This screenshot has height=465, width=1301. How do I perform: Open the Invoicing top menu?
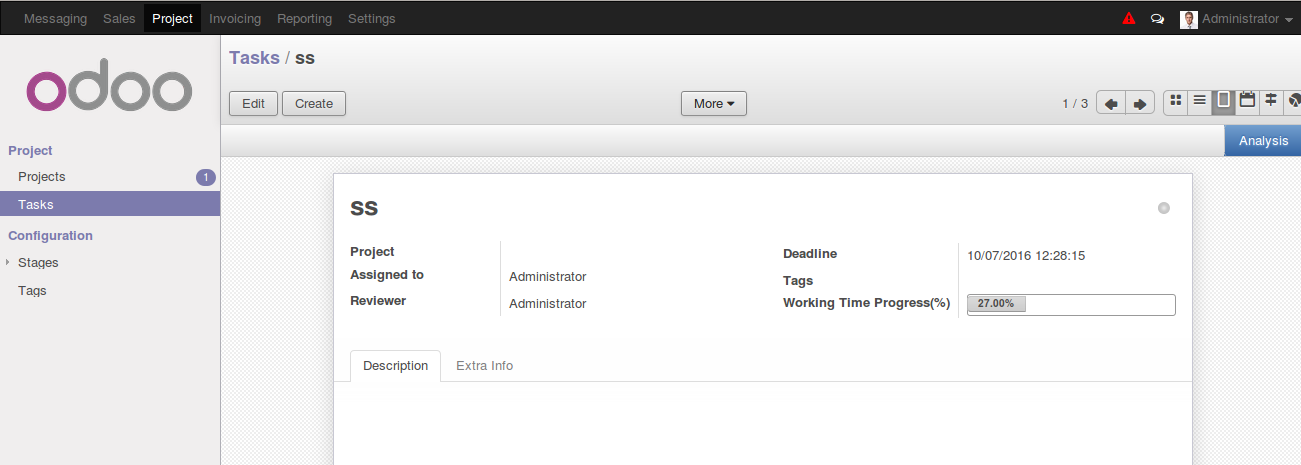point(235,18)
